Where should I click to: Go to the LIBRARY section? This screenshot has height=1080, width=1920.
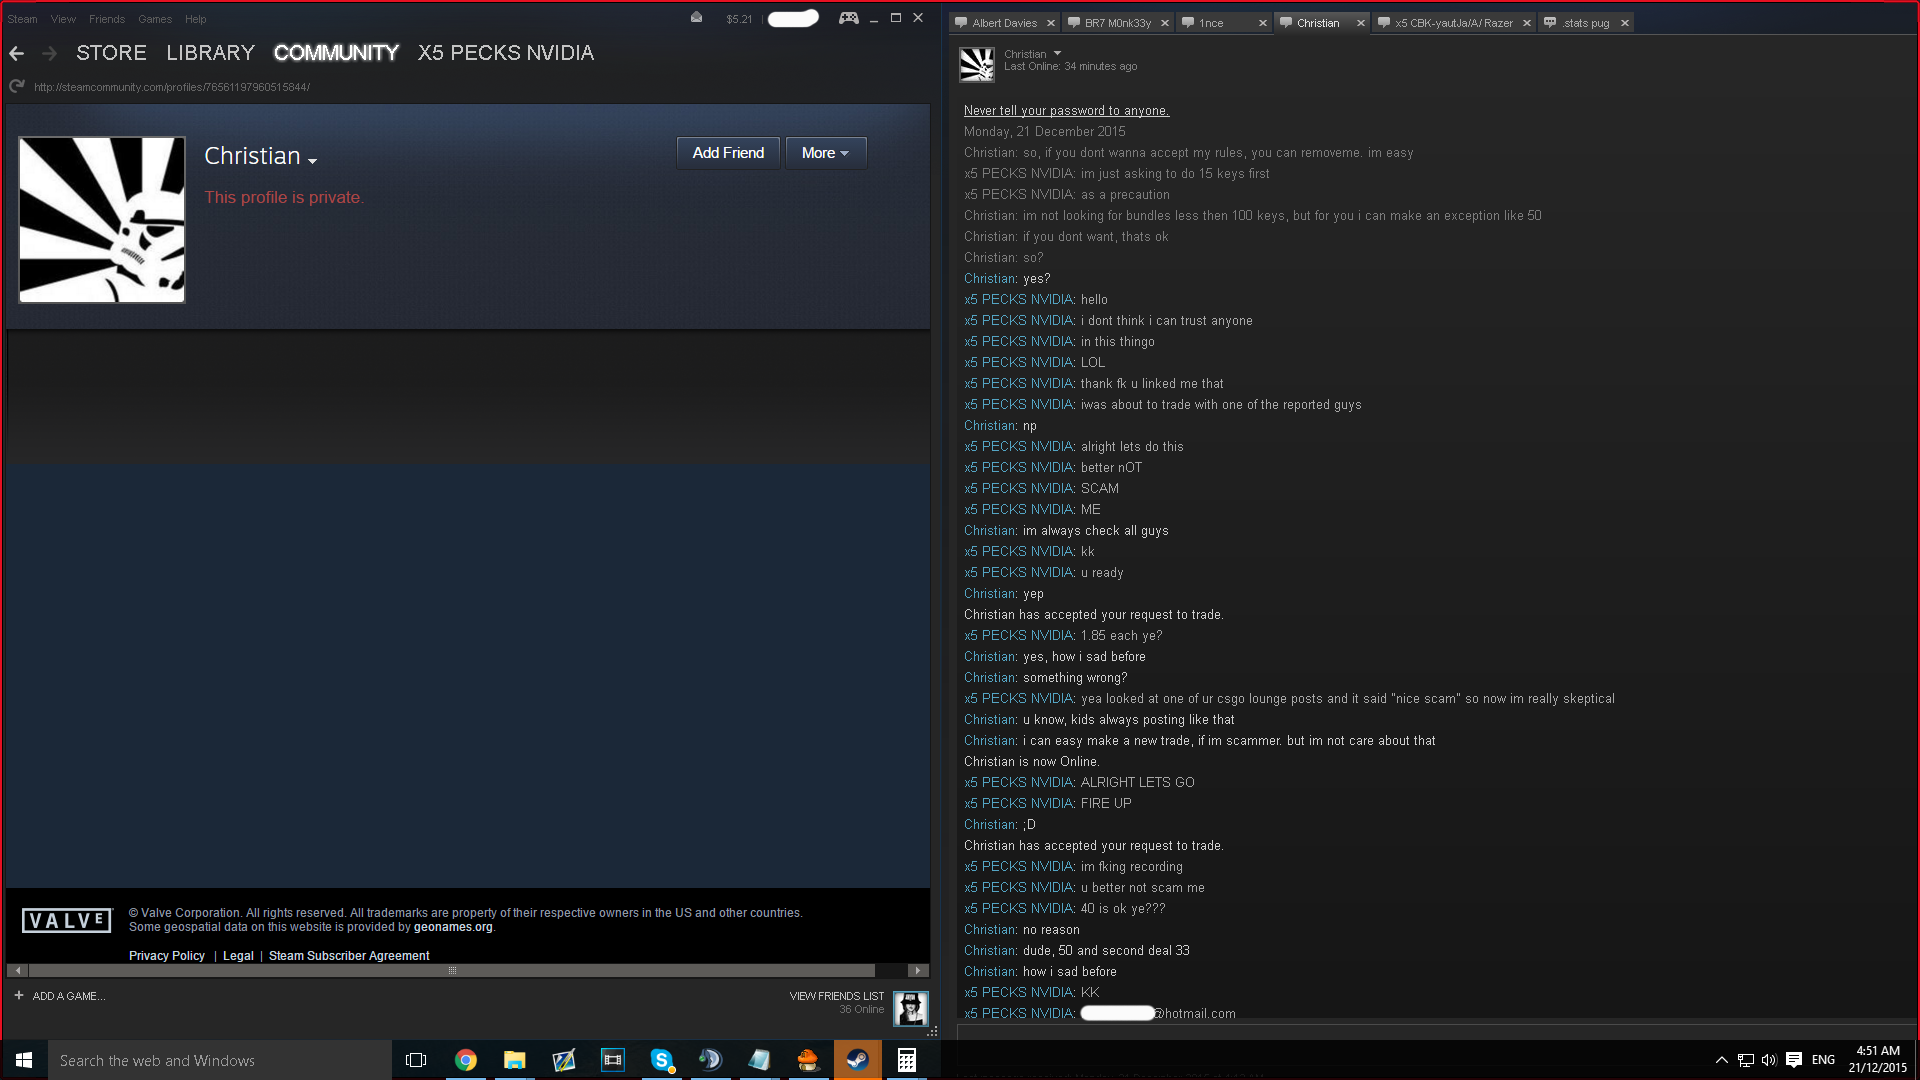click(210, 53)
